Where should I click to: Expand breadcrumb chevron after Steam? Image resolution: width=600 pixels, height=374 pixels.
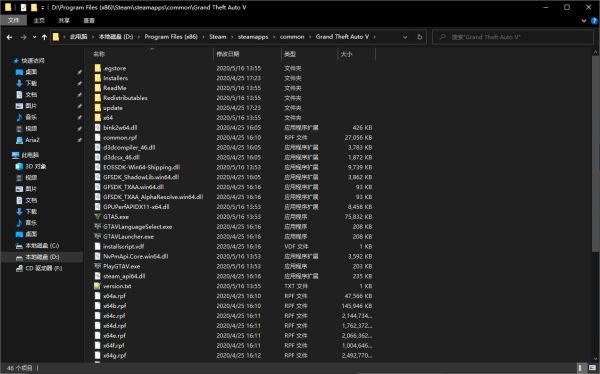232,37
